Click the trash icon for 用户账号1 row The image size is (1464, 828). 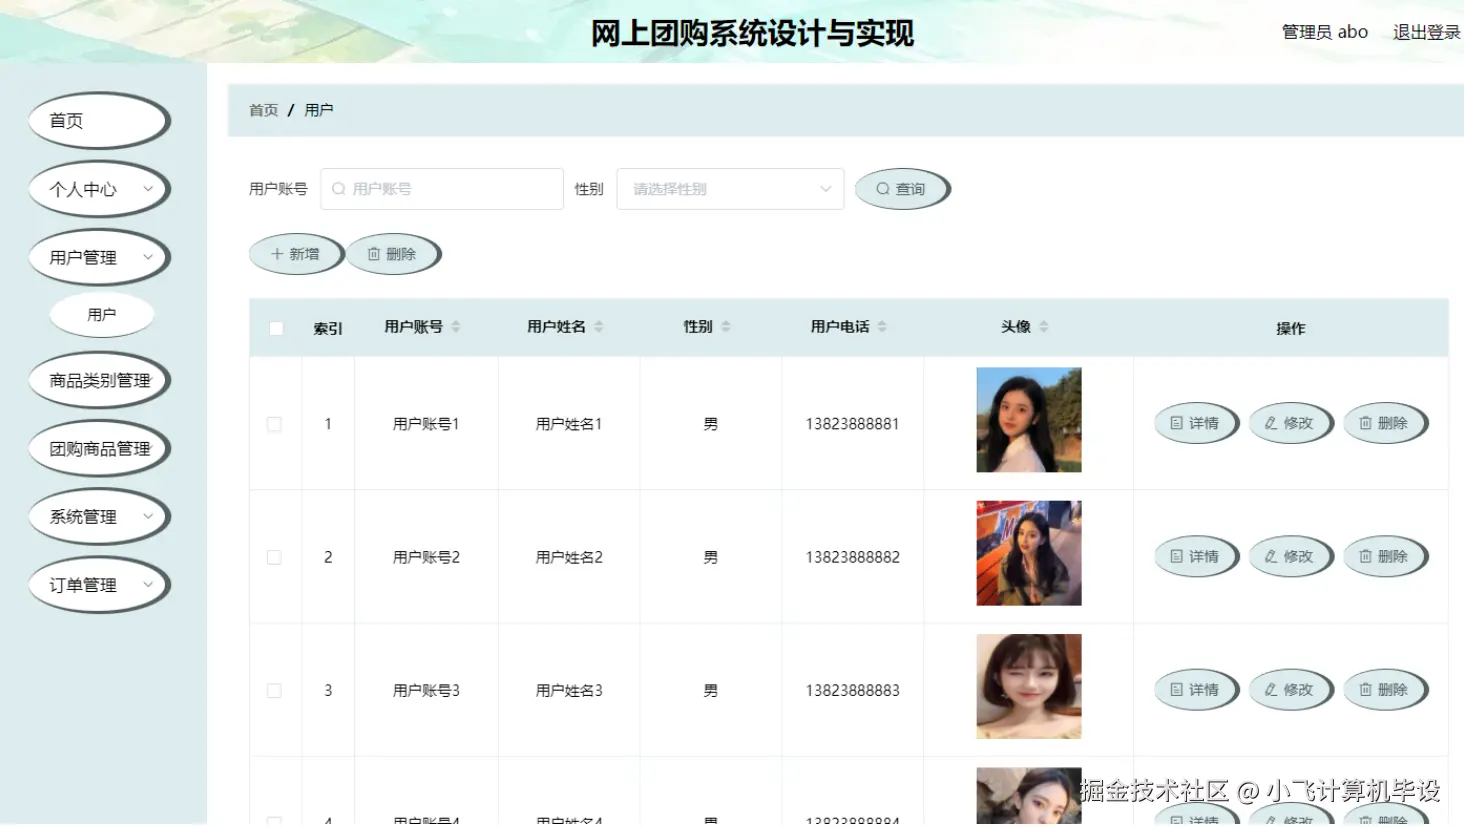1365,423
